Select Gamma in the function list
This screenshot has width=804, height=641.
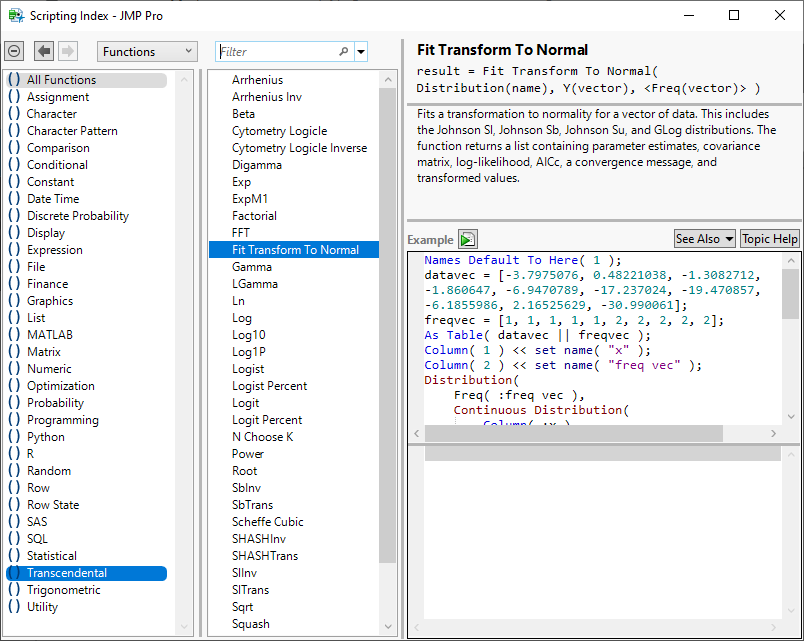252,267
